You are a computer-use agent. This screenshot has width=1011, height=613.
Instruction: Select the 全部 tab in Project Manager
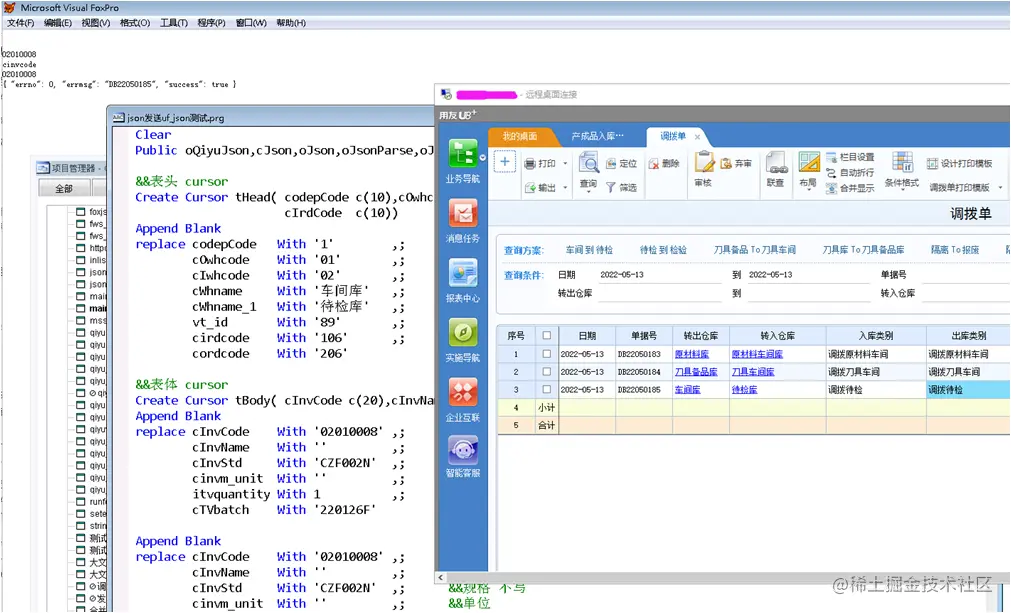point(63,188)
